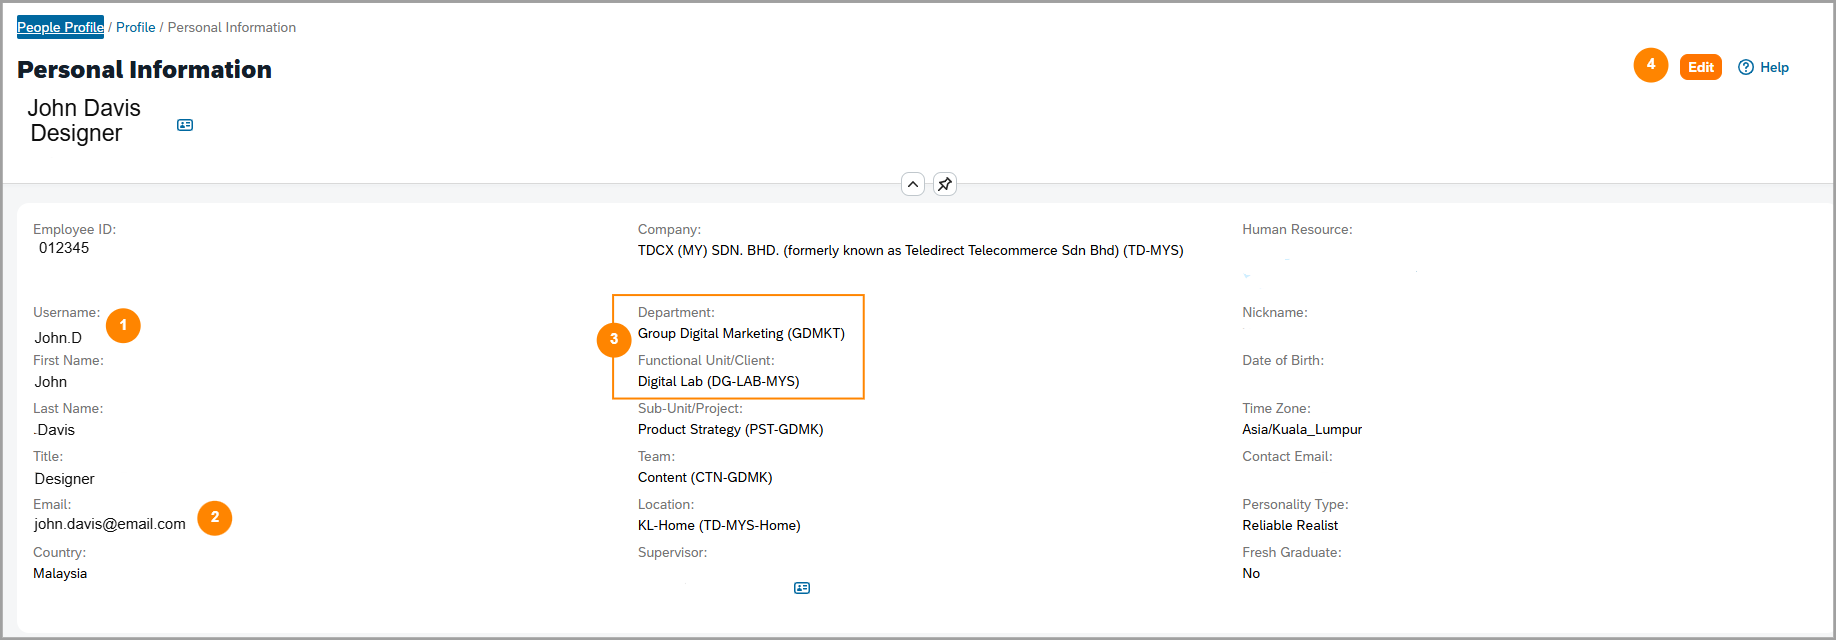The height and width of the screenshot is (640, 1836).
Task: Click the Functional Unit value Digital Lab
Action: 719,381
